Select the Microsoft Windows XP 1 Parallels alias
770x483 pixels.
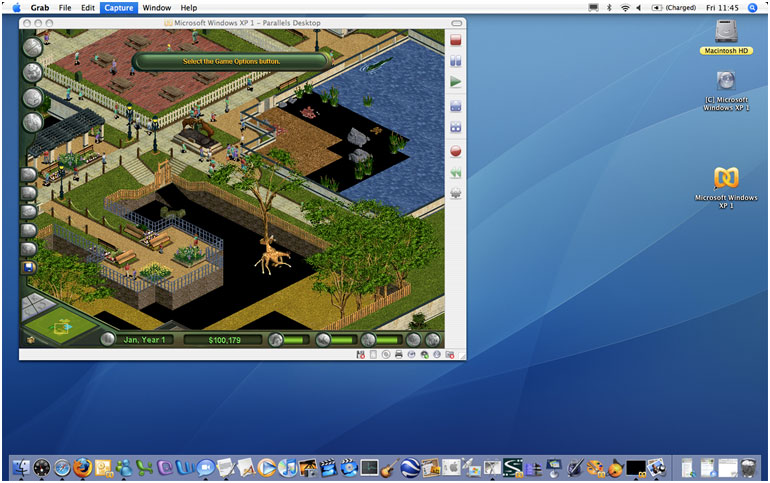pyautogui.click(x=726, y=180)
